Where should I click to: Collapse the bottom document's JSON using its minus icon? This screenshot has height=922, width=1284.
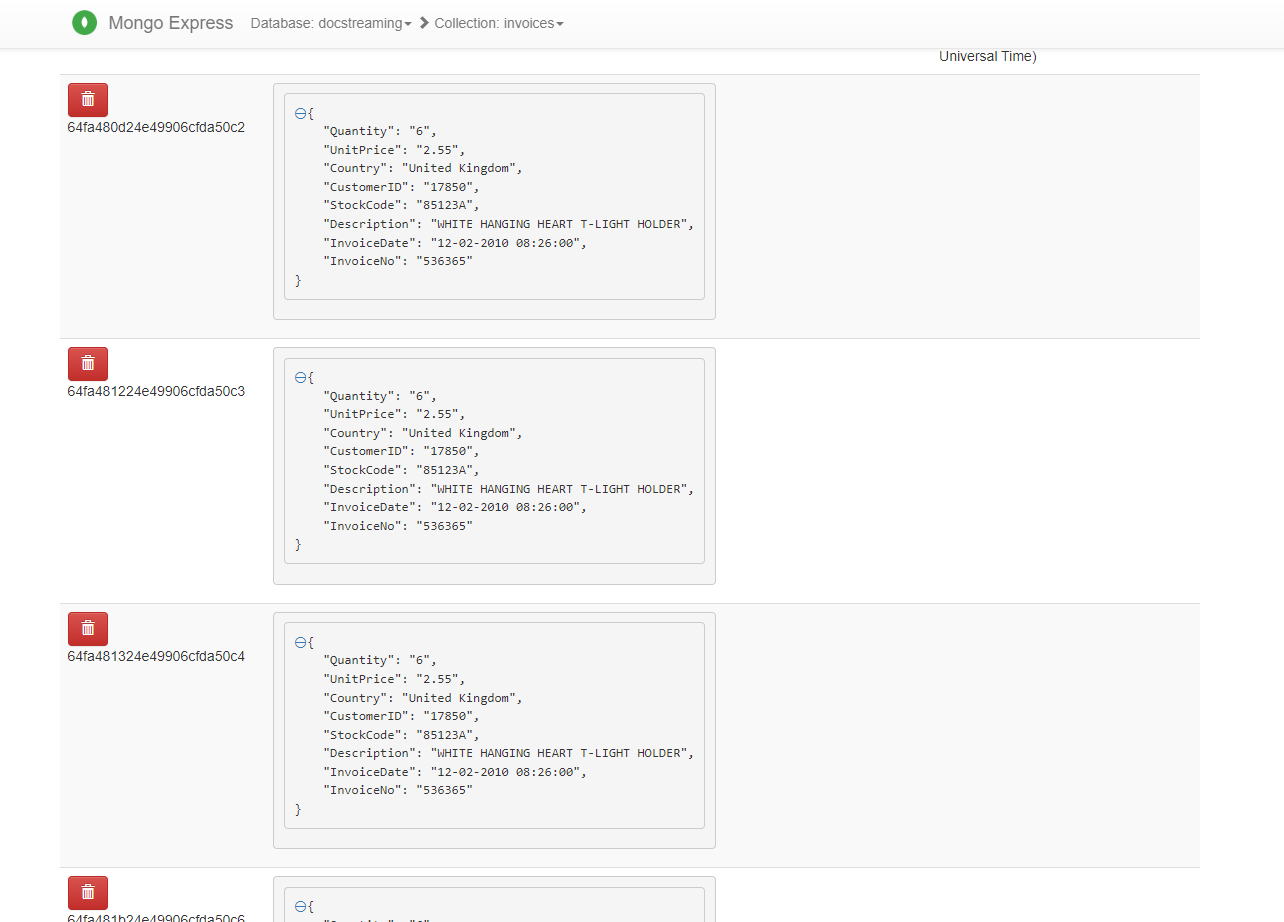300,906
